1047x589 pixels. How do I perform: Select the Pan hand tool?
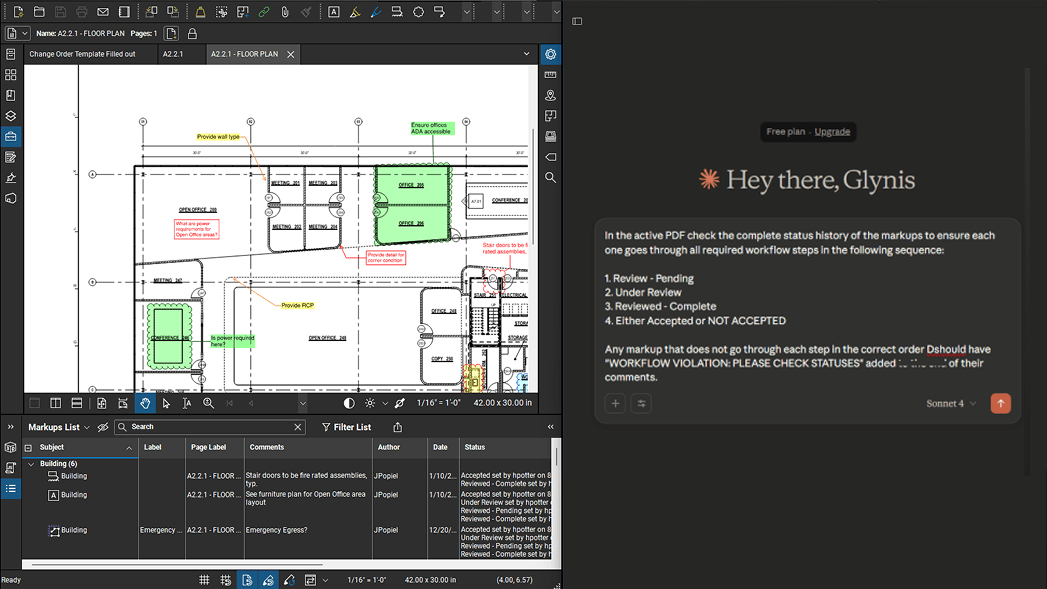coord(145,403)
